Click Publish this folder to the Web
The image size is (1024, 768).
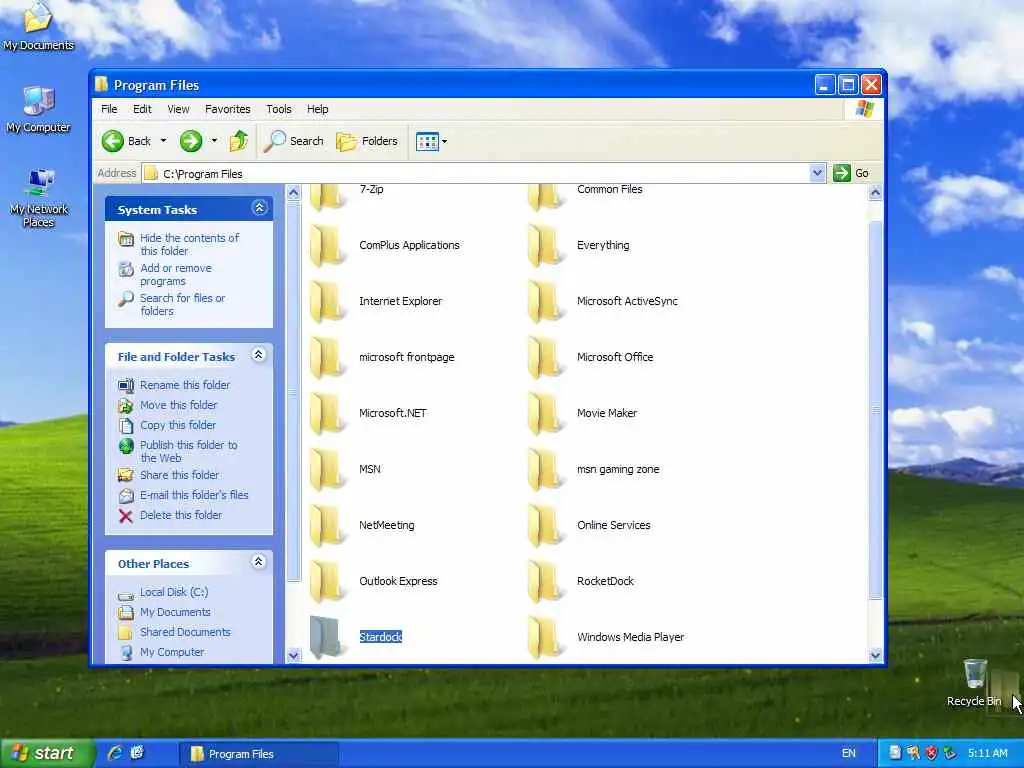click(x=189, y=451)
